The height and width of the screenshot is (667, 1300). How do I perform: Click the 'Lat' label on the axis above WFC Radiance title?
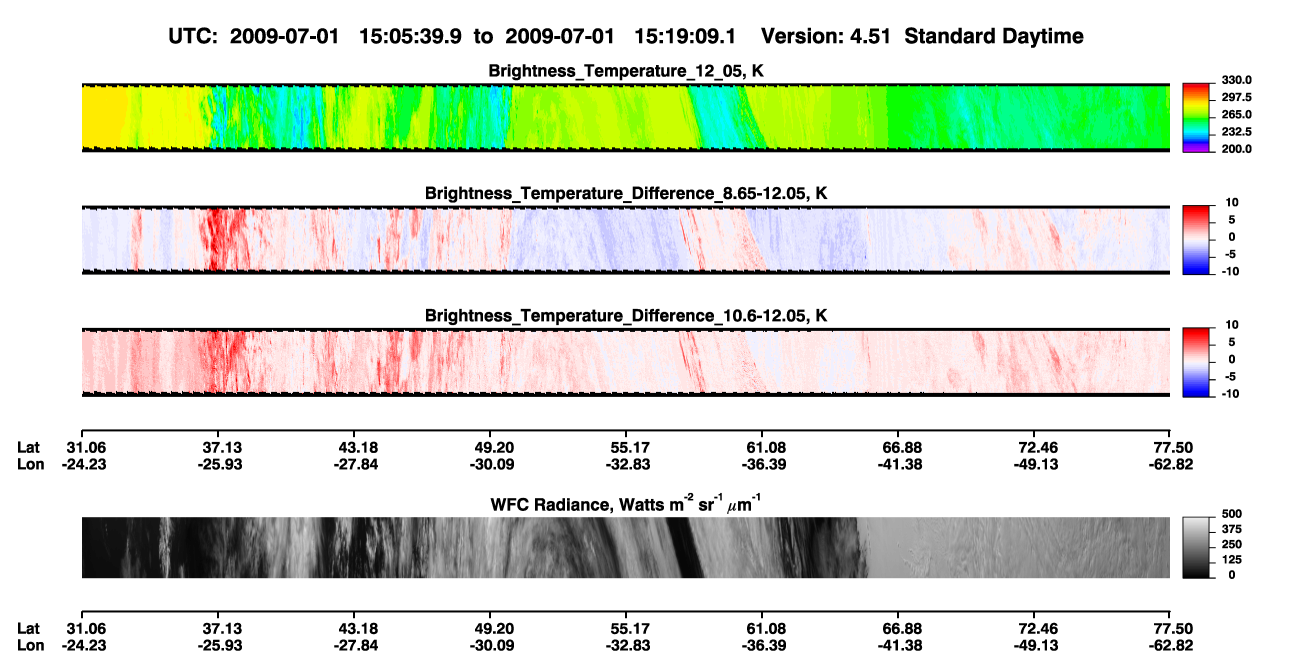28,448
